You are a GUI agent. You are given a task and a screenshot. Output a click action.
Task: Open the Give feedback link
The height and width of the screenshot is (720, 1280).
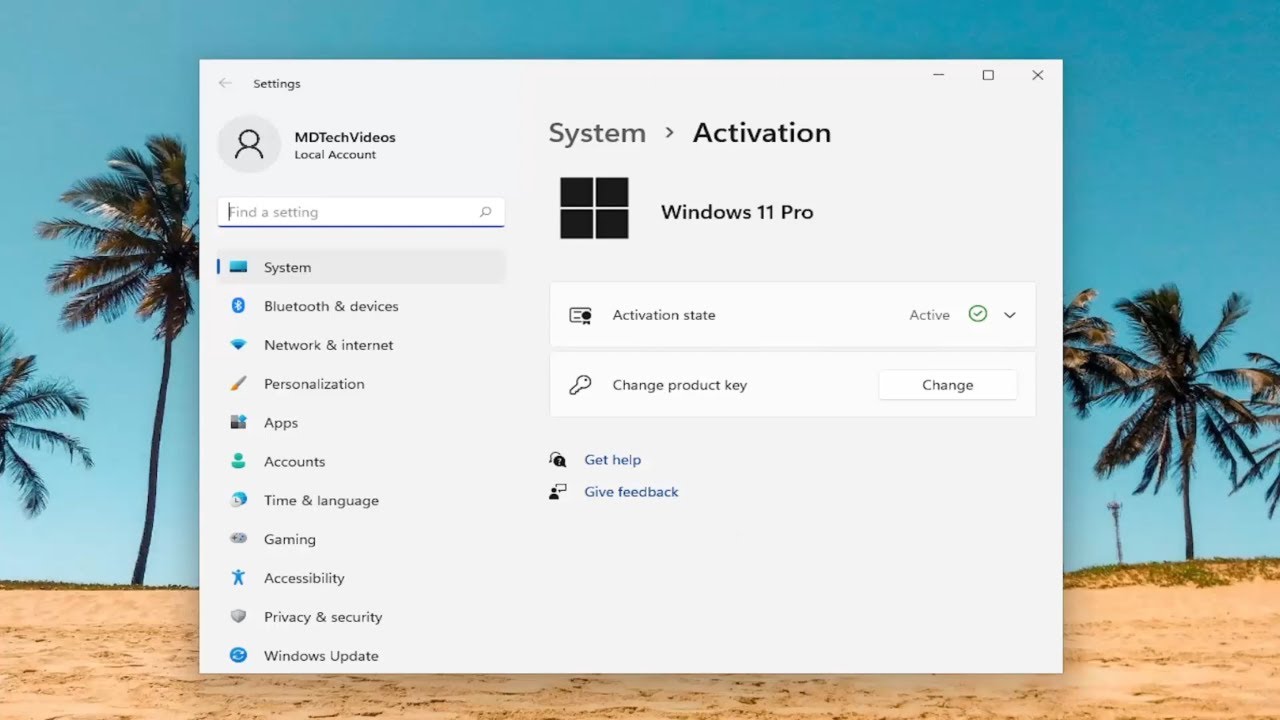631,492
